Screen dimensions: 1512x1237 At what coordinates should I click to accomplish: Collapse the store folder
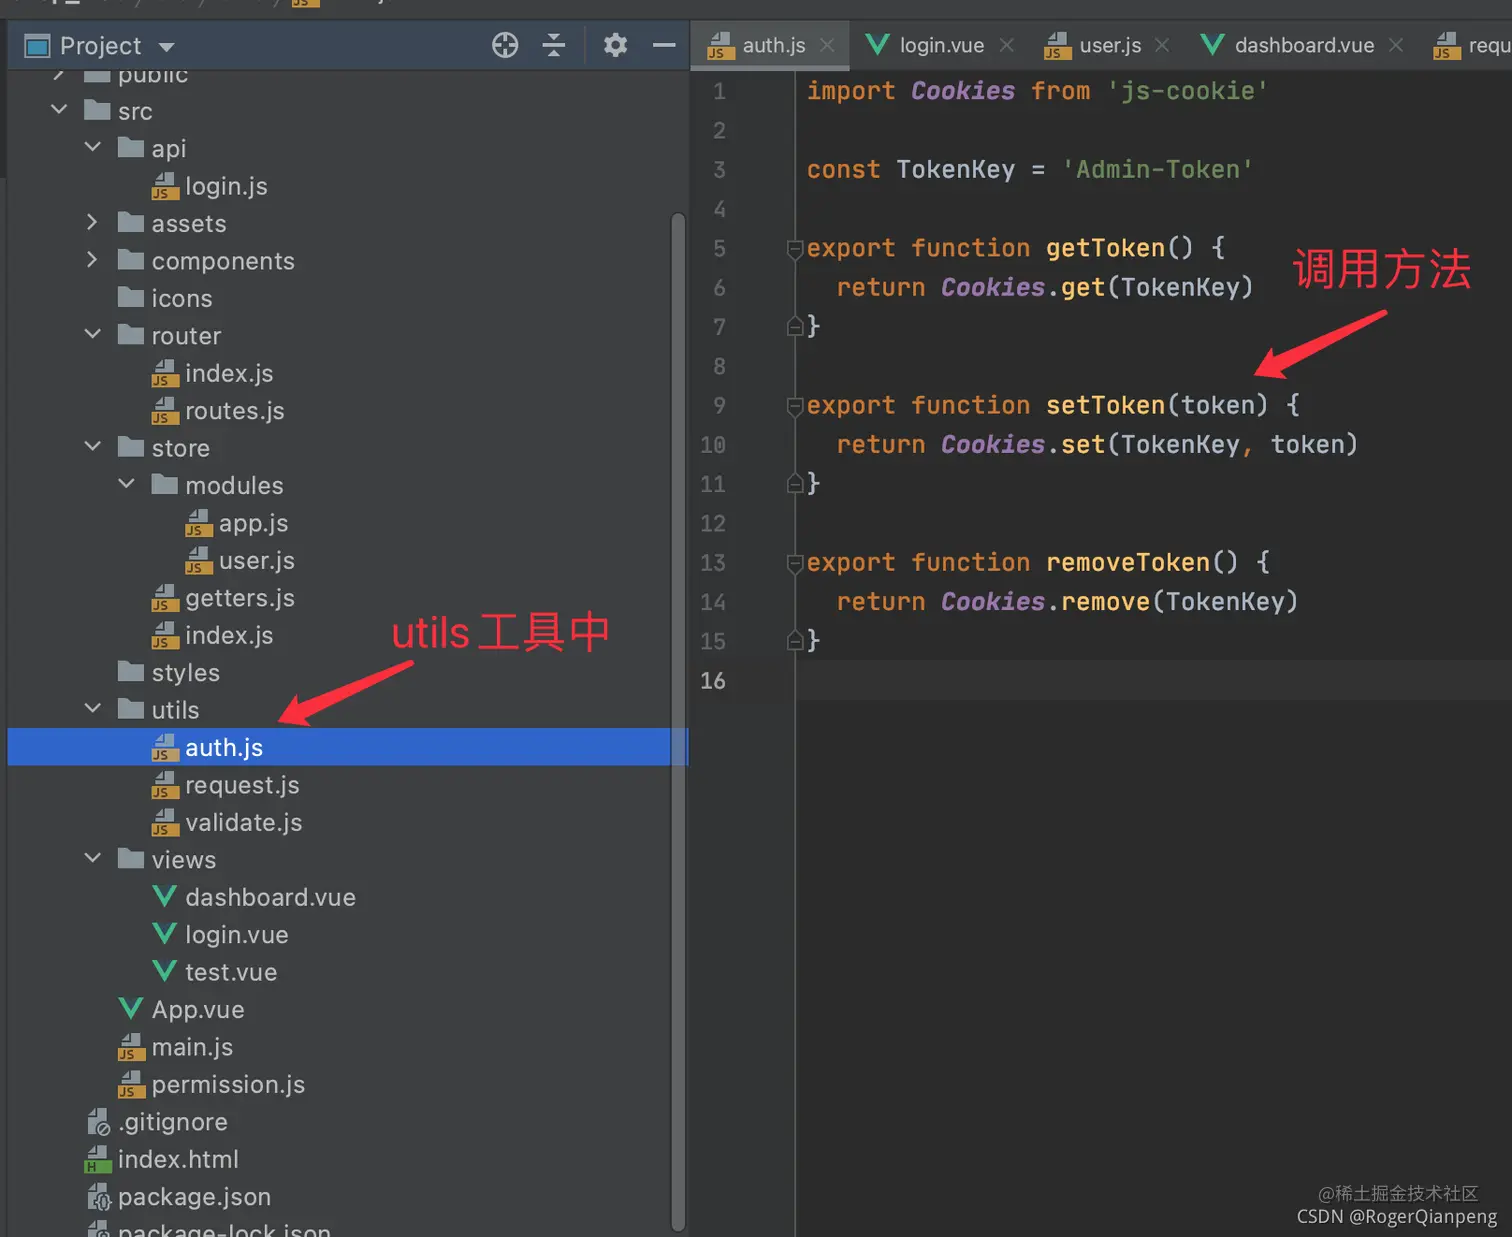93,446
